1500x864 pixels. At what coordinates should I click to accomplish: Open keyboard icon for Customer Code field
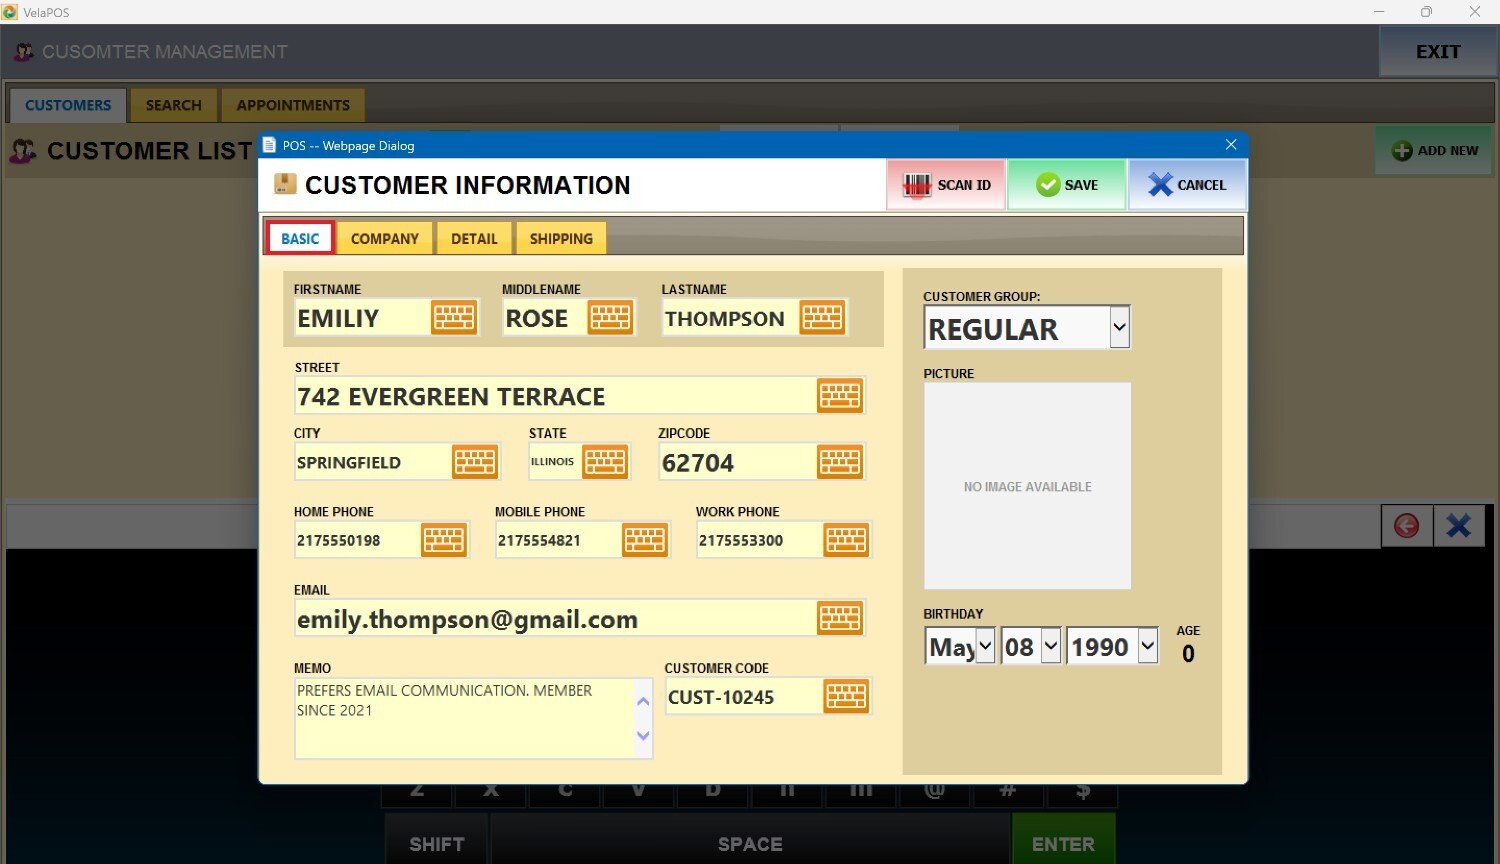846,697
